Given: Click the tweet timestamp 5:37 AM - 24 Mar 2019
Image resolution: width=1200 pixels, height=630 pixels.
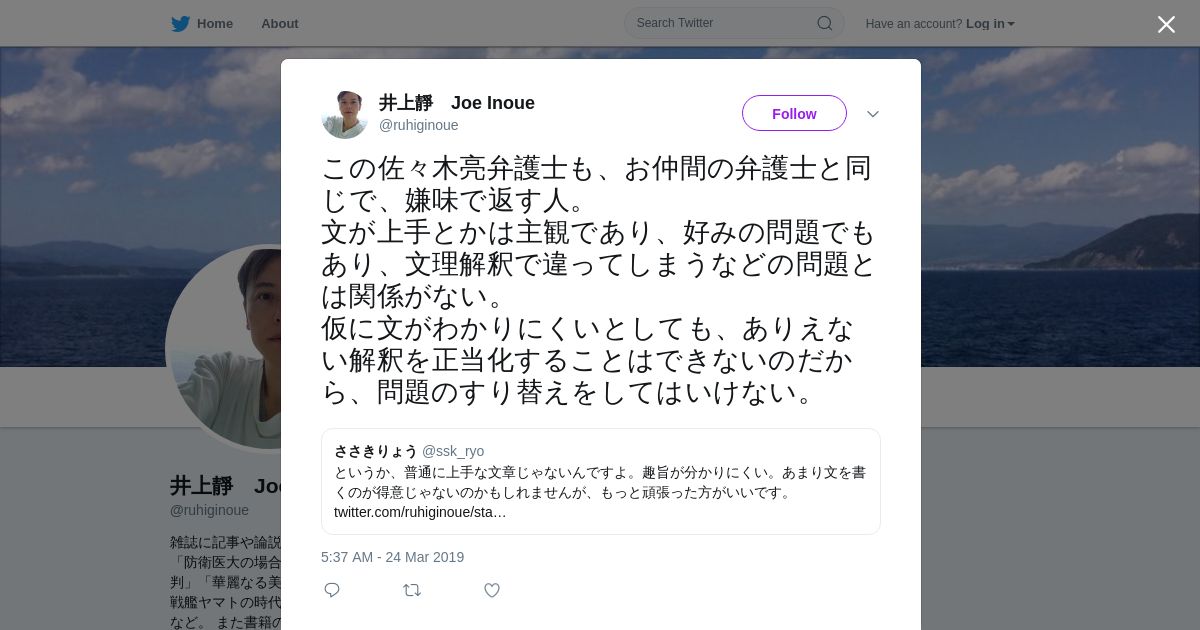Looking at the screenshot, I should coord(392,557).
